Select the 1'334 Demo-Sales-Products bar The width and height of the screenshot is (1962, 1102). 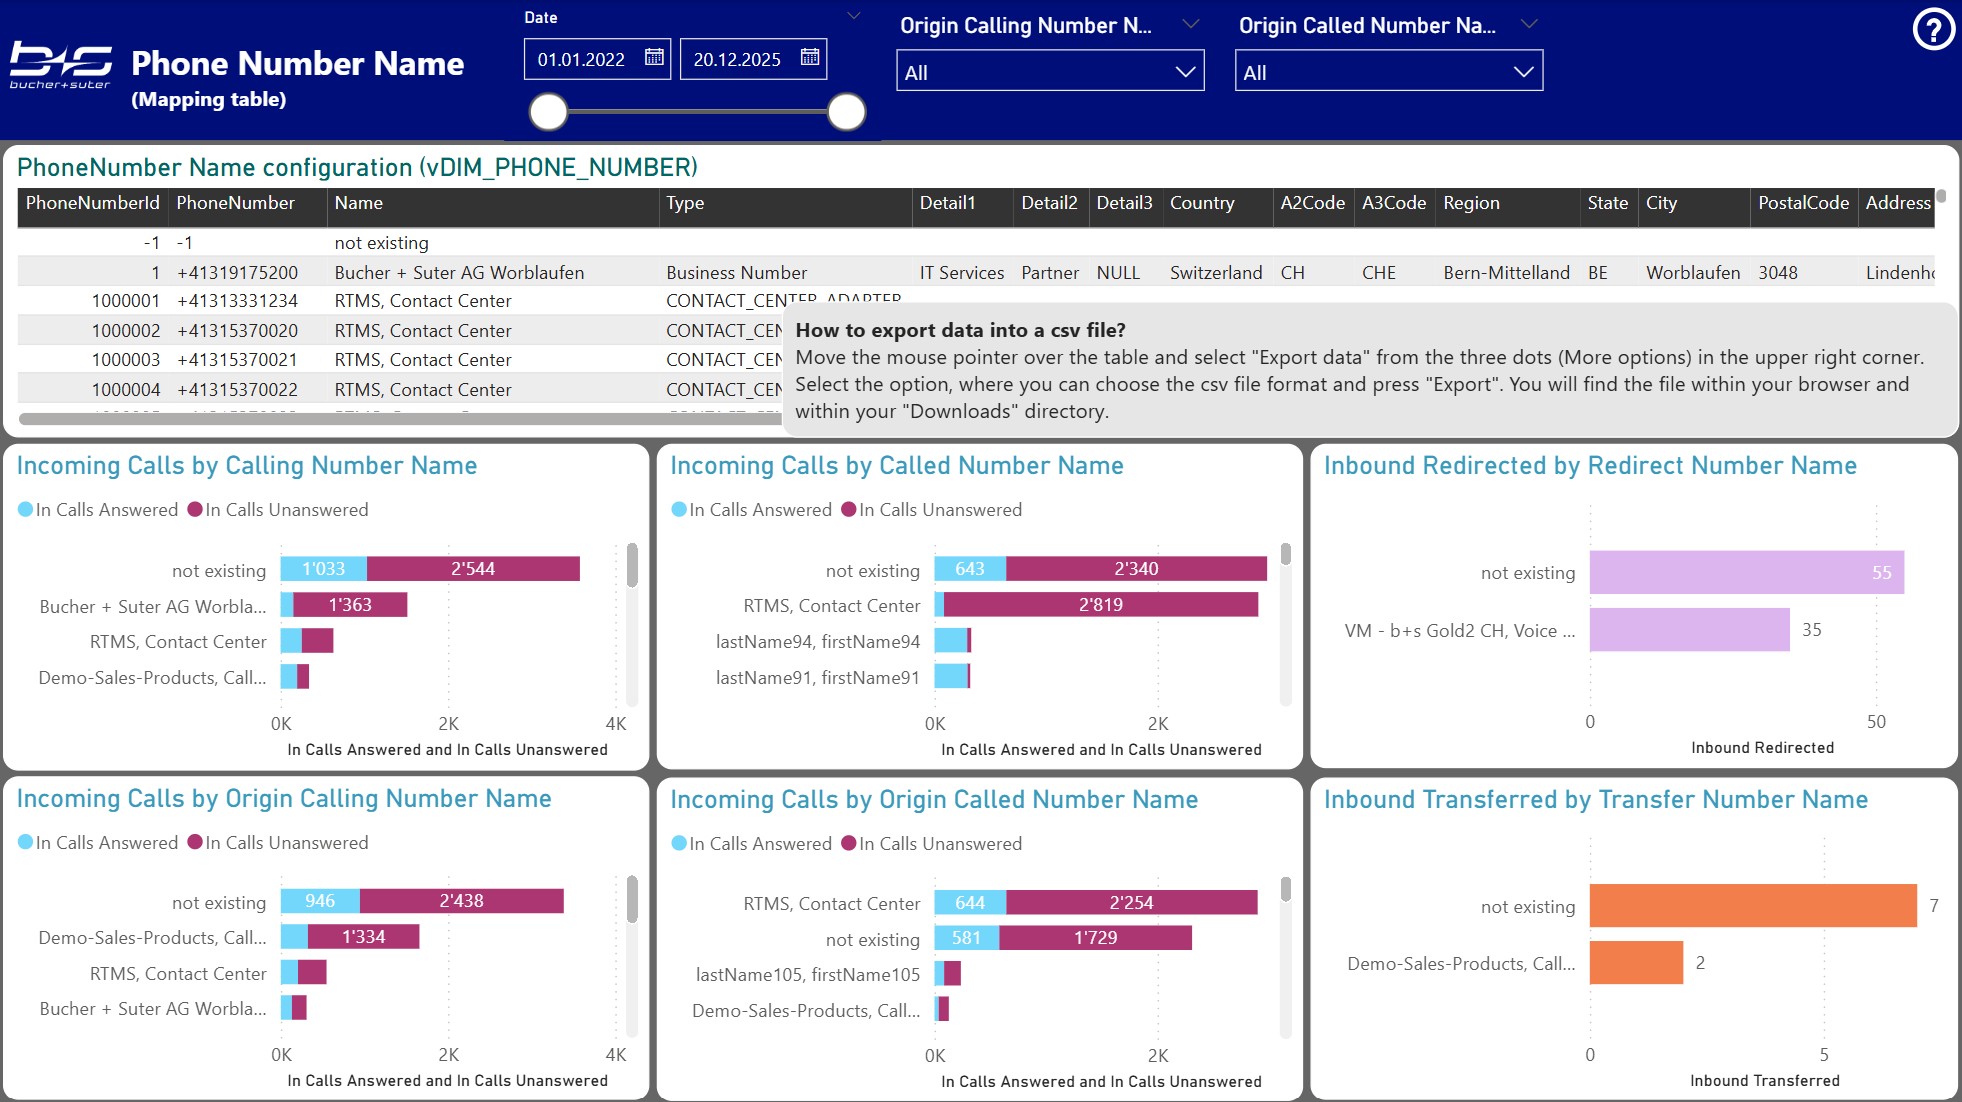(364, 937)
